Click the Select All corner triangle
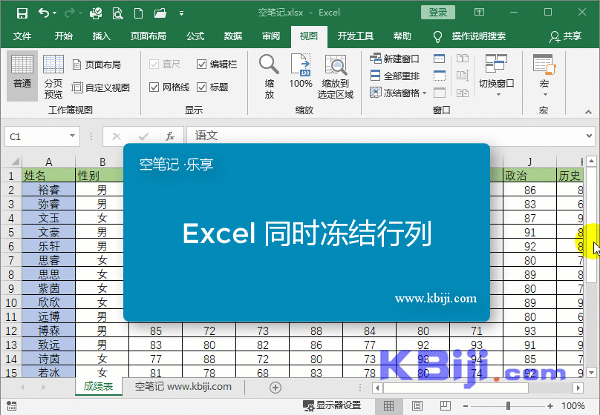 (x=15, y=162)
